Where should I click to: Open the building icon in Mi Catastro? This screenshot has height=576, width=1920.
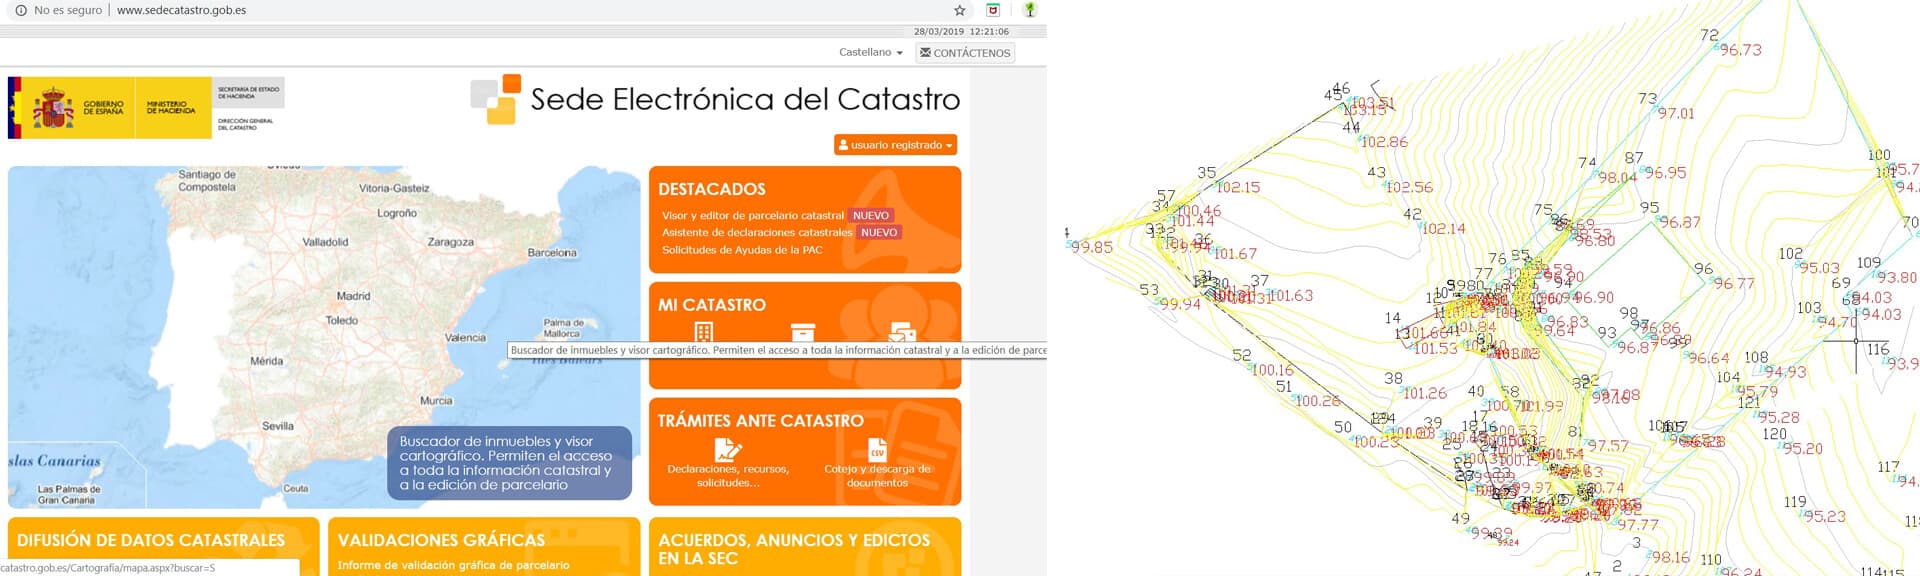(x=704, y=331)
